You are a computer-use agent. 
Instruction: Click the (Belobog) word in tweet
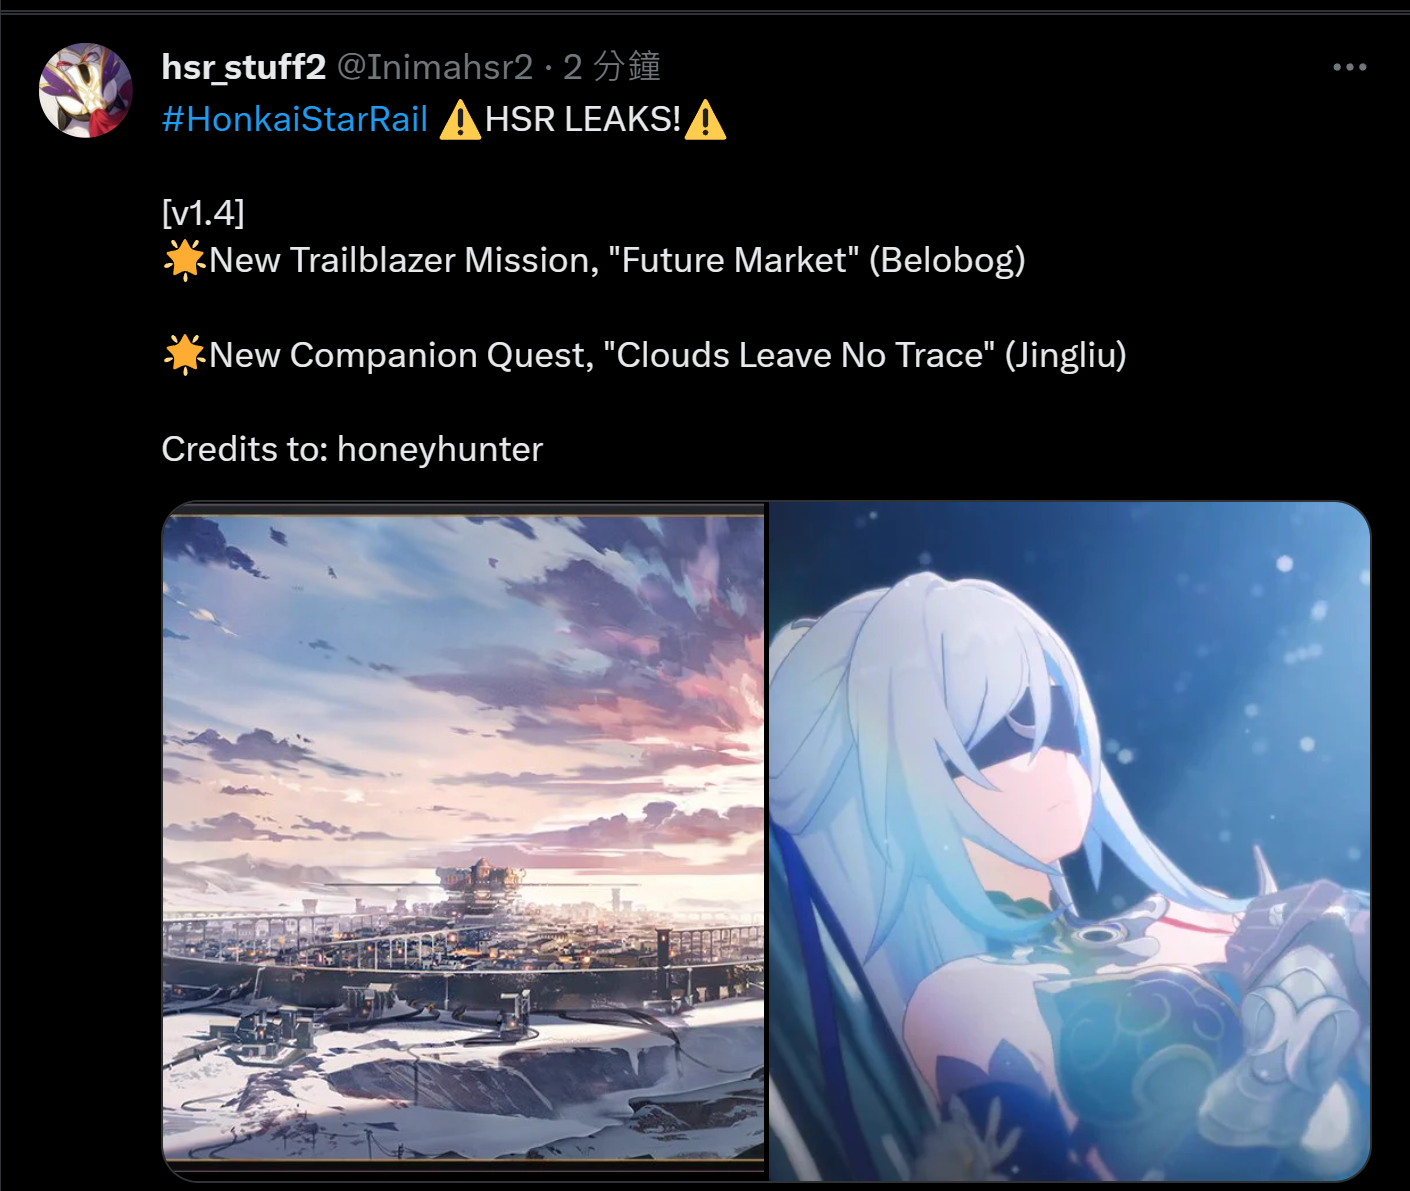[947, 260]
